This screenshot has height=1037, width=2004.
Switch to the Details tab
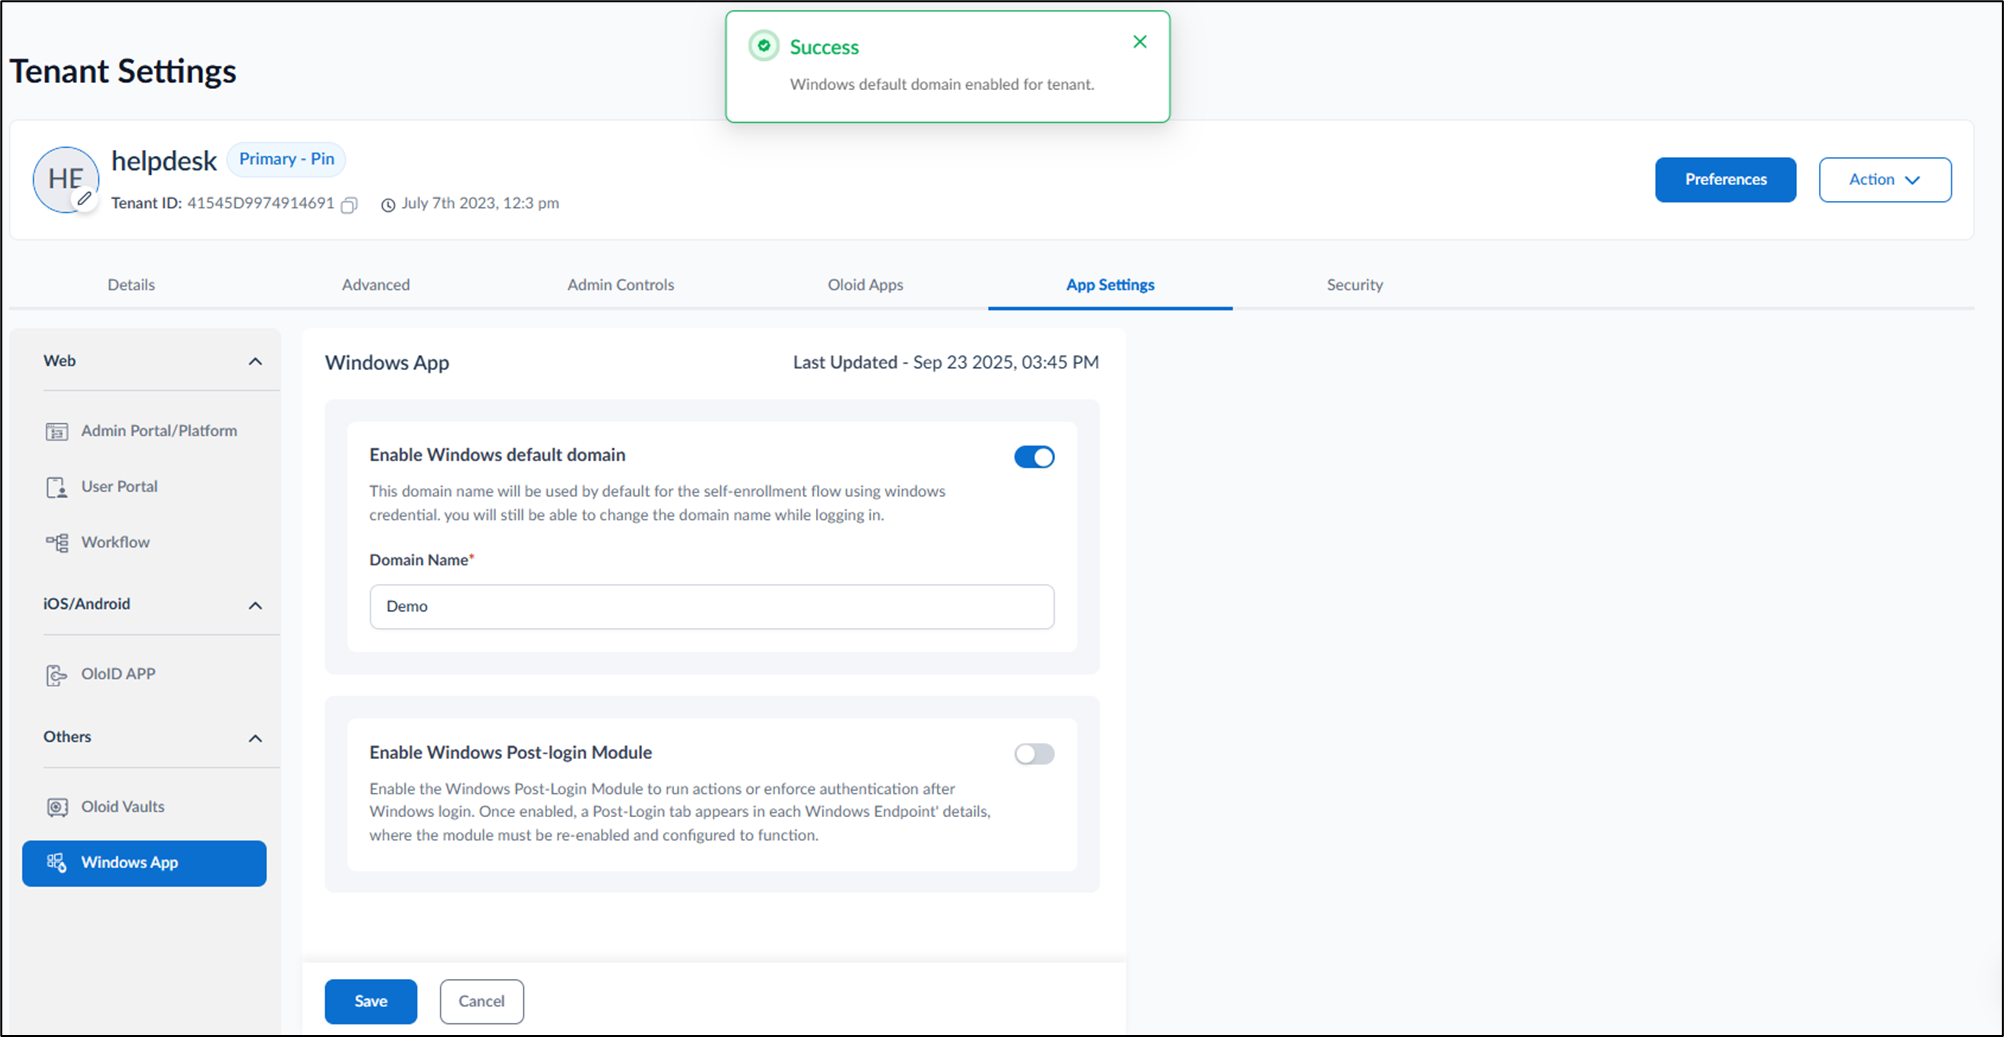[131, 285]
